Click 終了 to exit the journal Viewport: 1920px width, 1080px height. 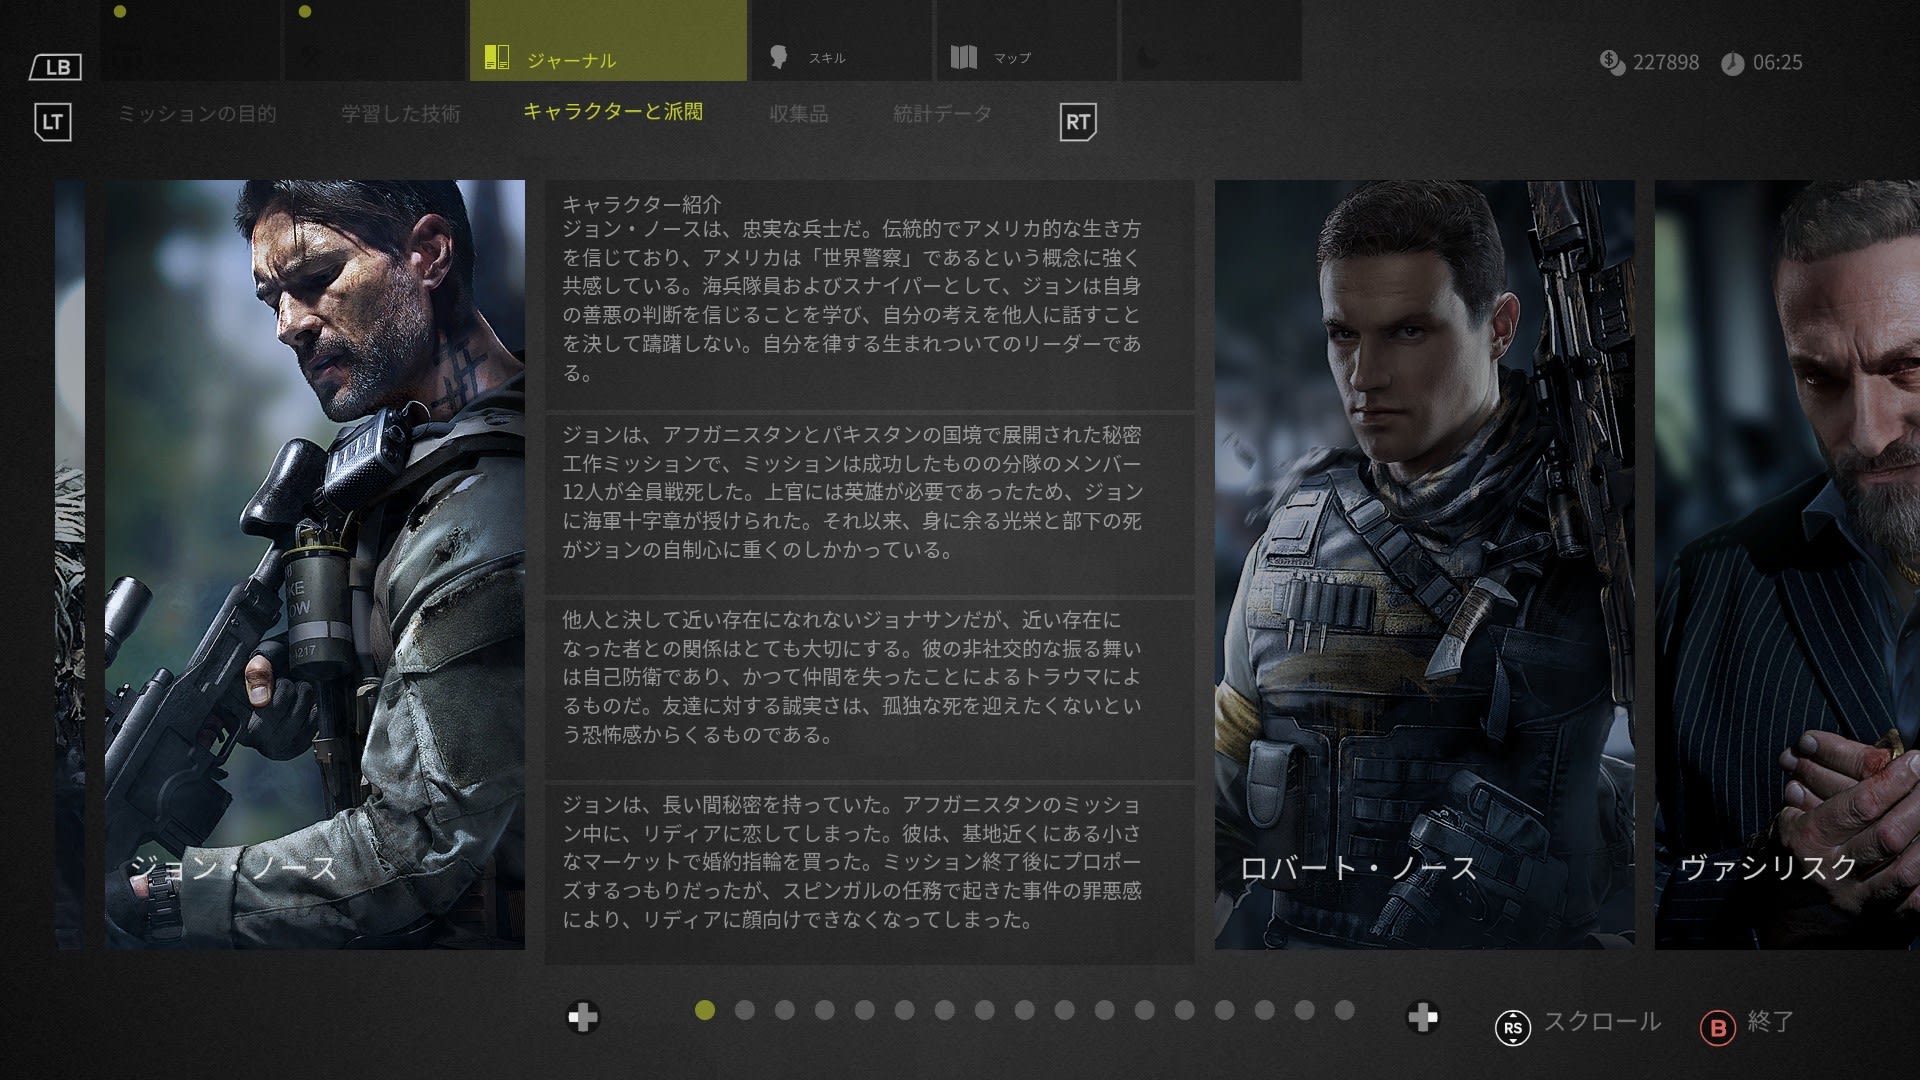point(1771,1022)
